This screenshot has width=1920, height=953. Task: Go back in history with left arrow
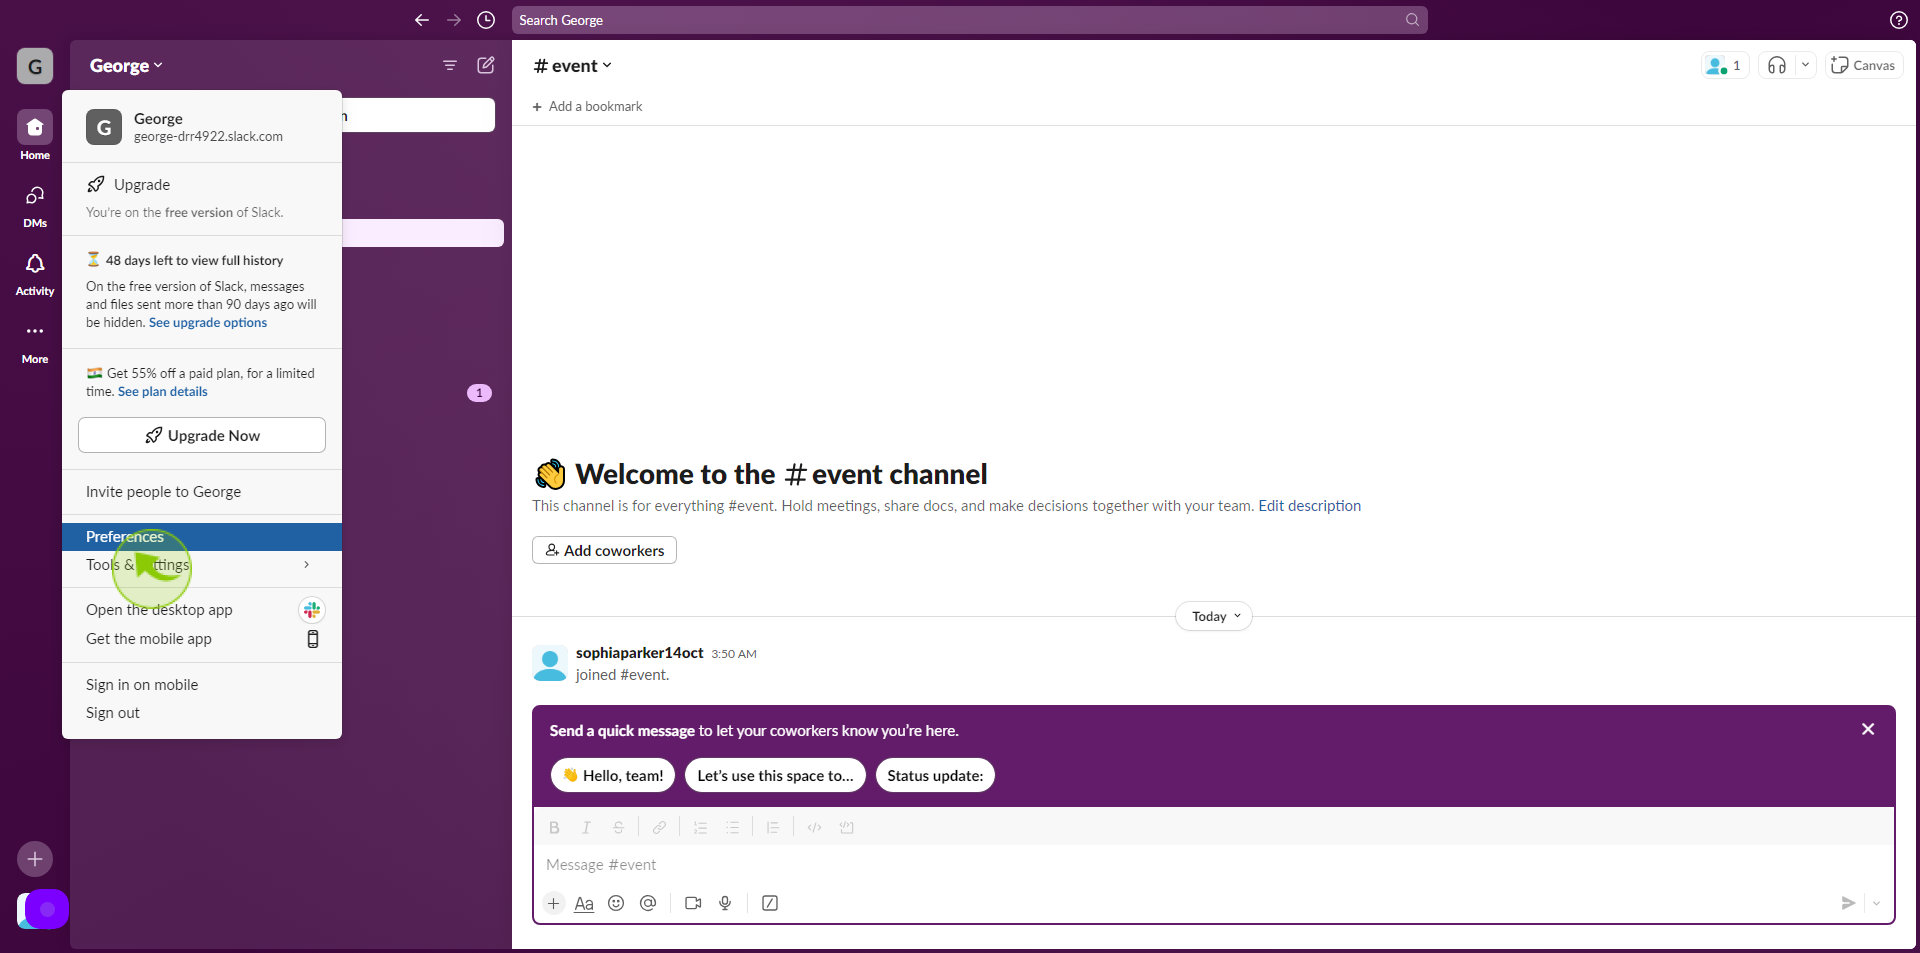pyautogui.click(x=422, y=20)
